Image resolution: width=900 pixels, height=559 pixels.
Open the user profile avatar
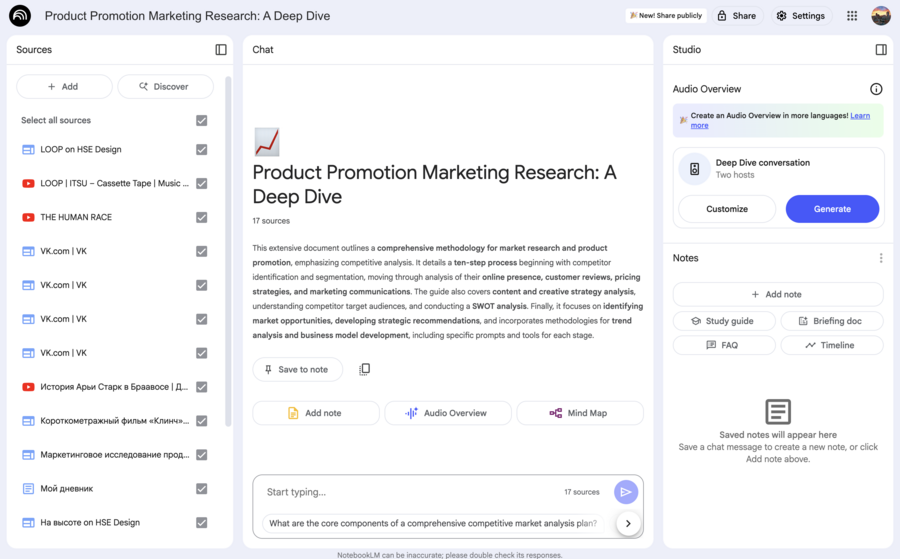(x=880, y=16)
